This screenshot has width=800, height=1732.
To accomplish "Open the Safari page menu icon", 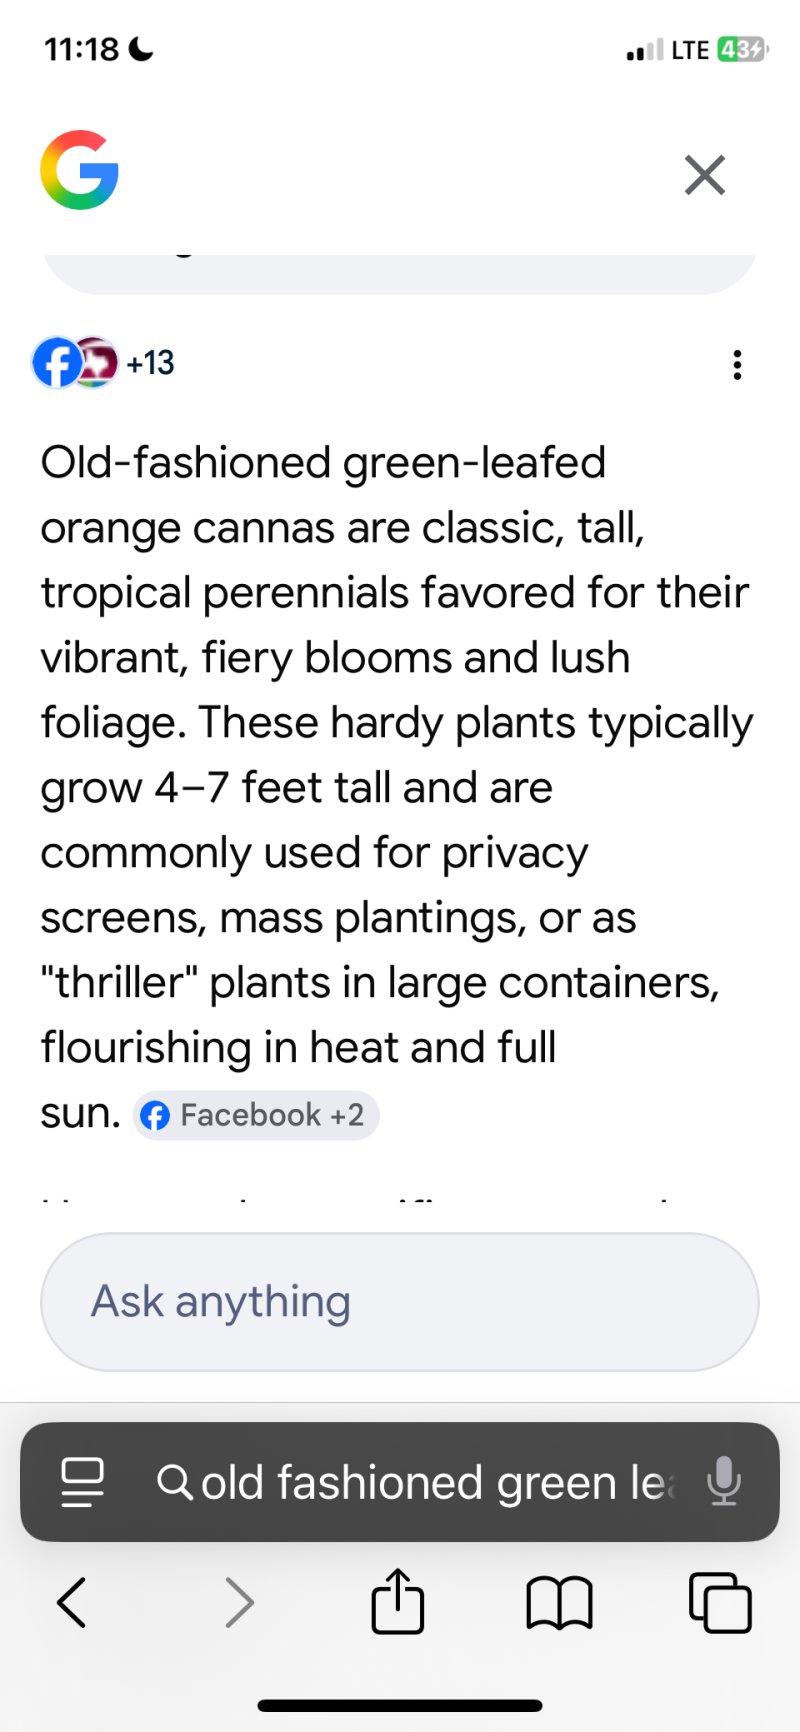I will (82, 1482).
